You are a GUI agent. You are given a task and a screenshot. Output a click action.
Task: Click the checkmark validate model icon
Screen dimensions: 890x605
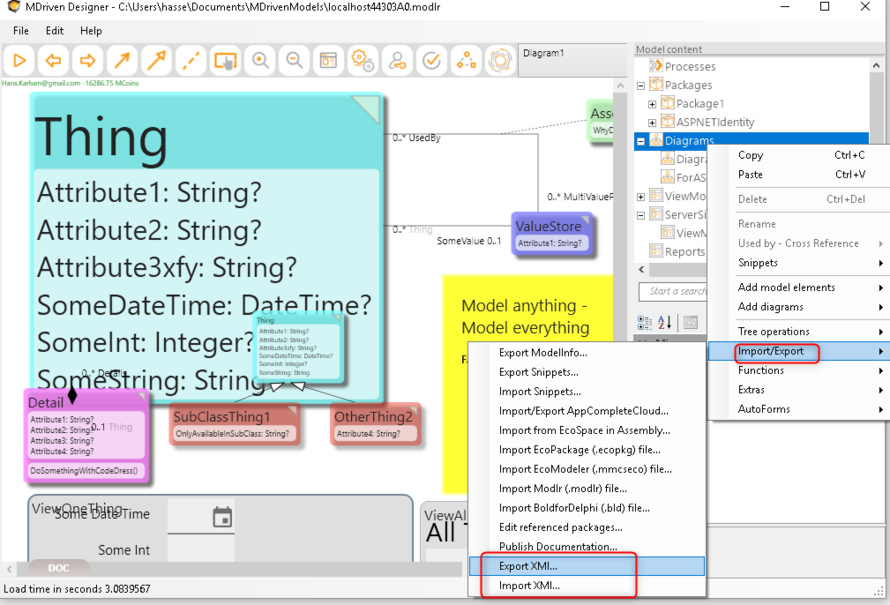coord(431,61)
